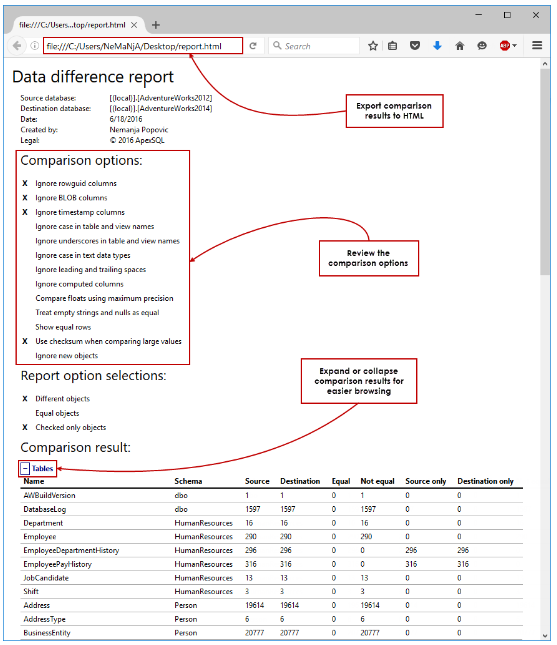Open the downloads arrow icon
The width and height of the screenshot is (557, 645).
point(437,46)
